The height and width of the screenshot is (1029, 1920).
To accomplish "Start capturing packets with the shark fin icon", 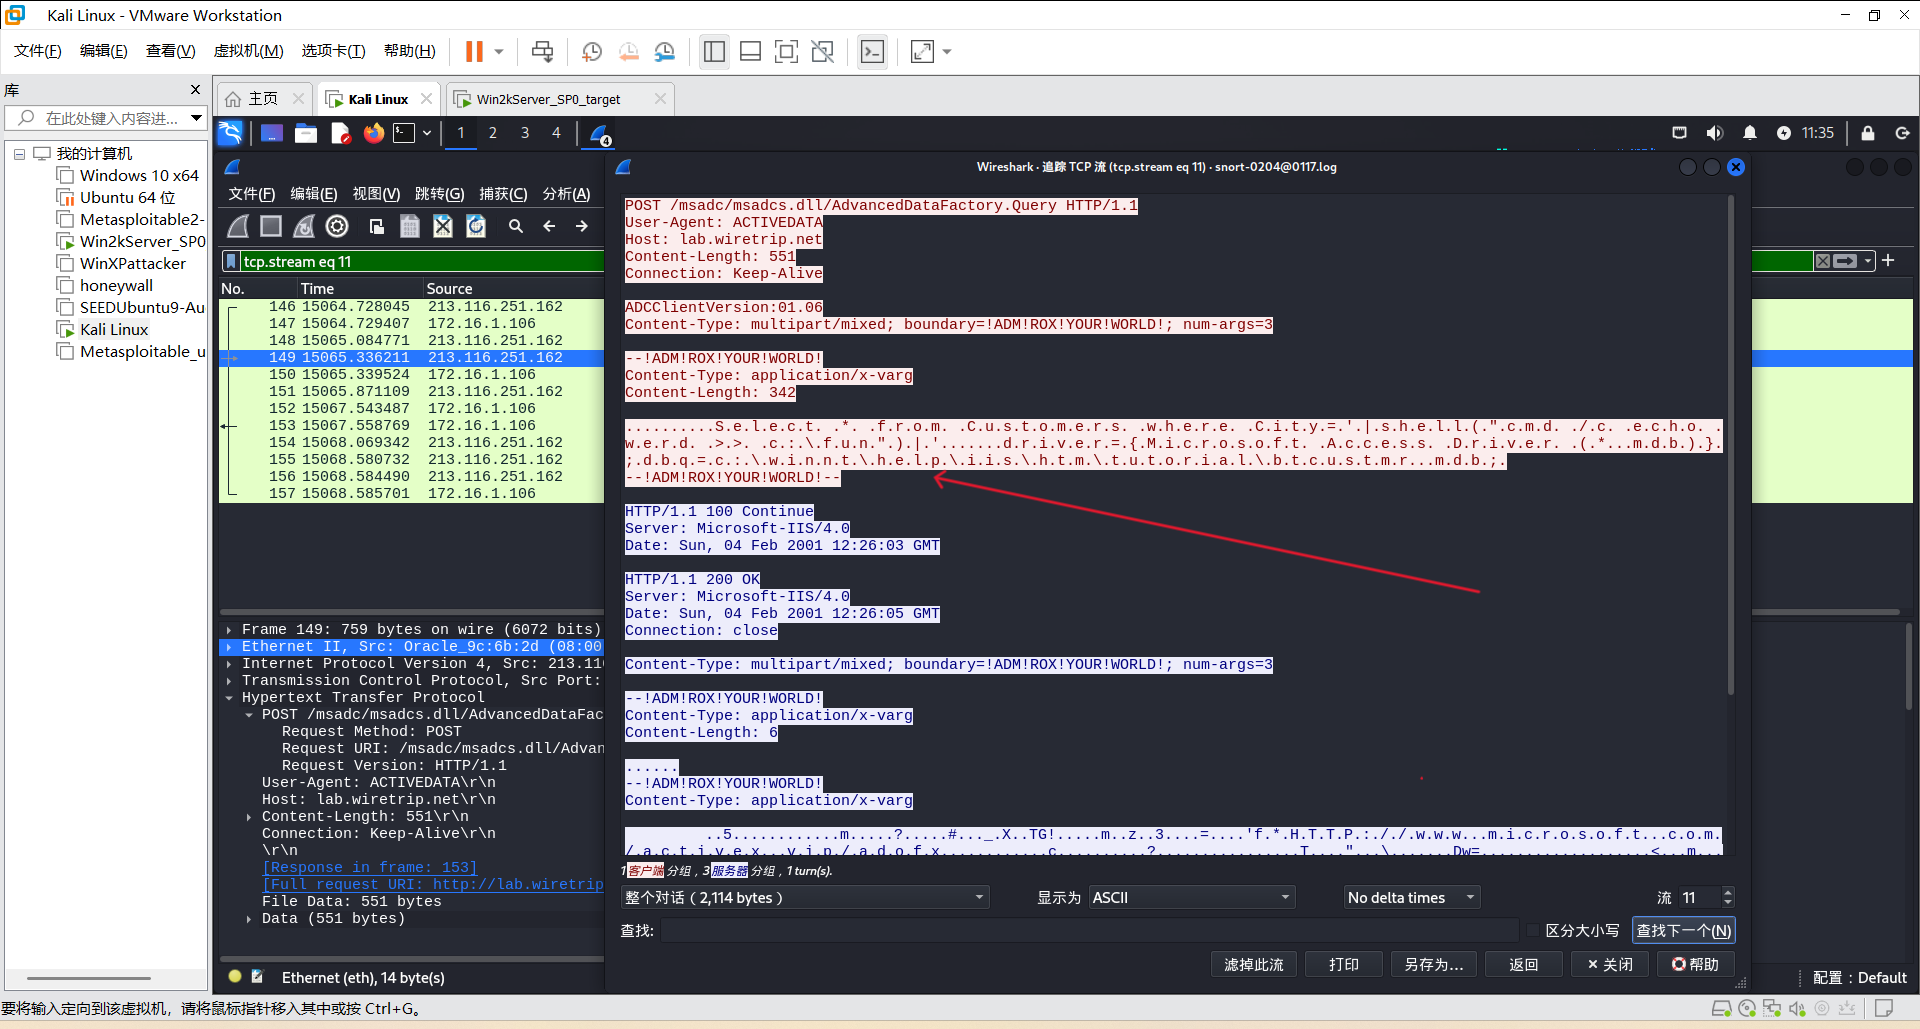I will pyautogui.click(x=238, y=226).
